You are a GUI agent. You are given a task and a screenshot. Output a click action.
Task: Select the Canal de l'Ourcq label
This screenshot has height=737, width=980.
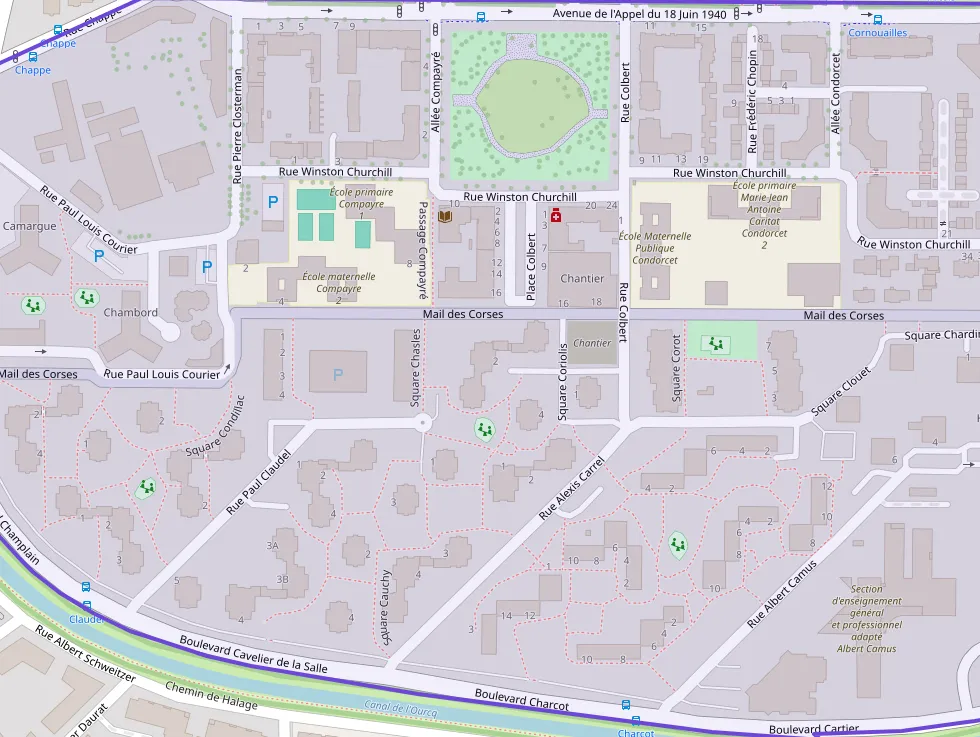pos(407,709)
